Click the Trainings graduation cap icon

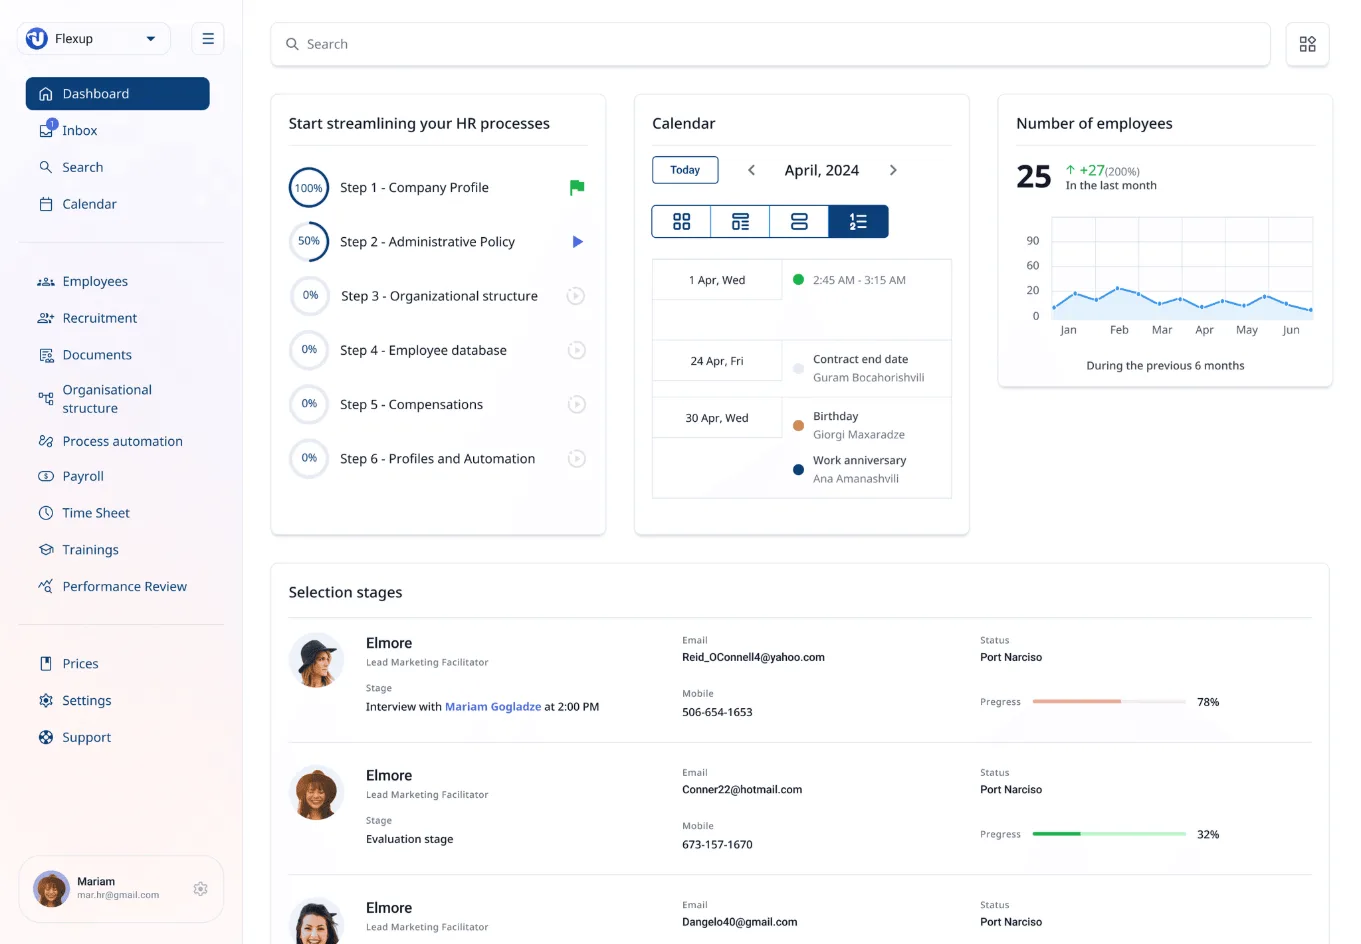click(x=46, y=549)
